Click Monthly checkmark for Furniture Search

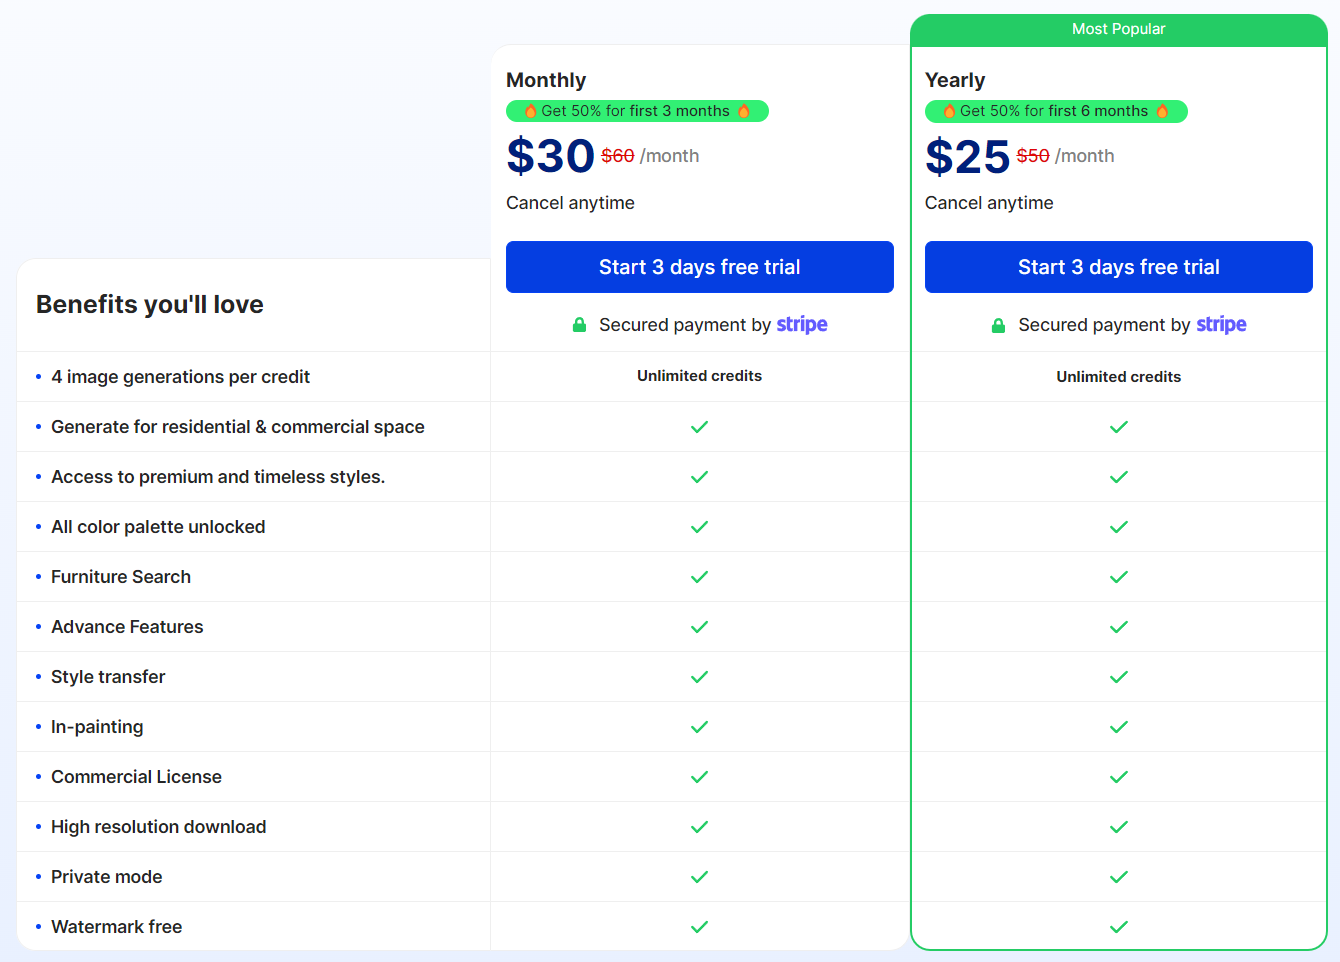700,577
